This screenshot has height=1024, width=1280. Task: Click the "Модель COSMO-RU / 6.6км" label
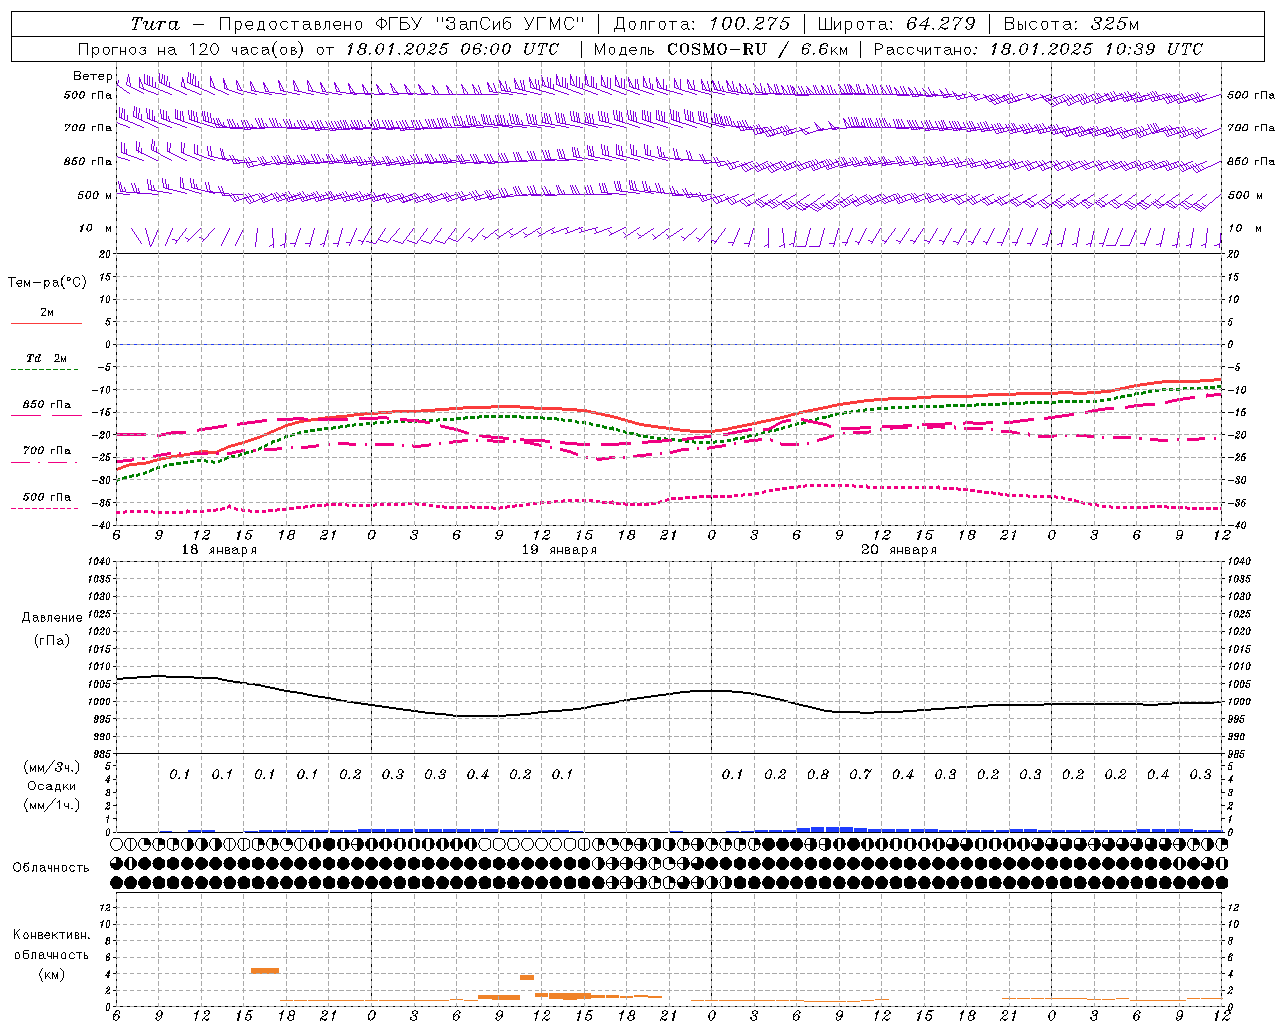tap(719, 49)
